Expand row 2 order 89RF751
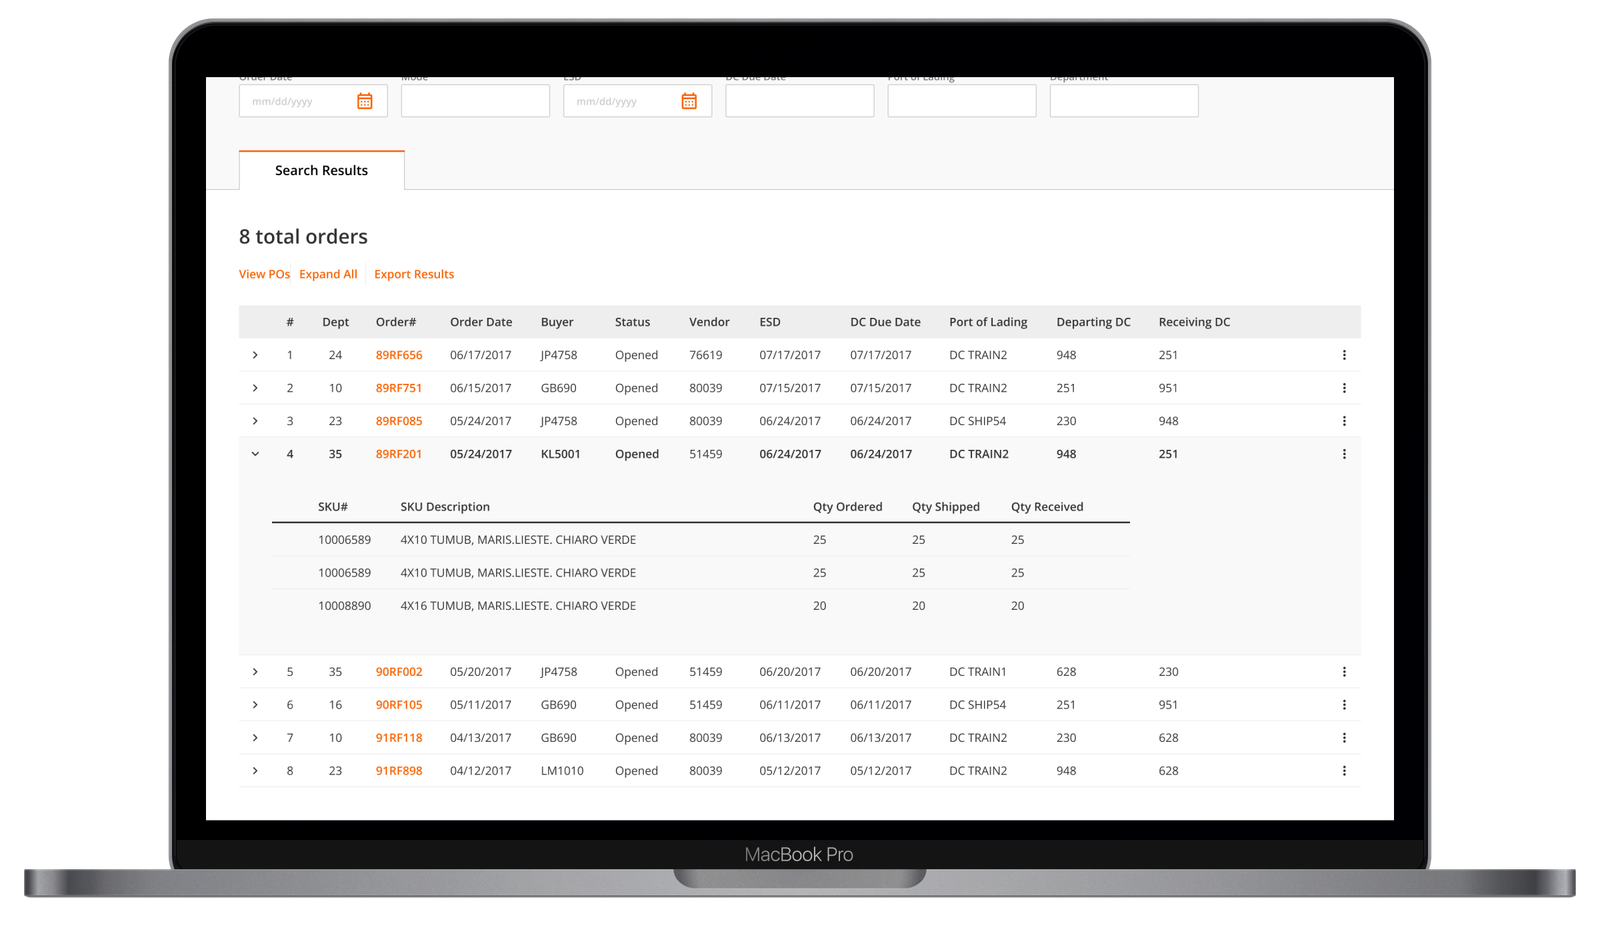1600x933 pixels. click(255, 388)
